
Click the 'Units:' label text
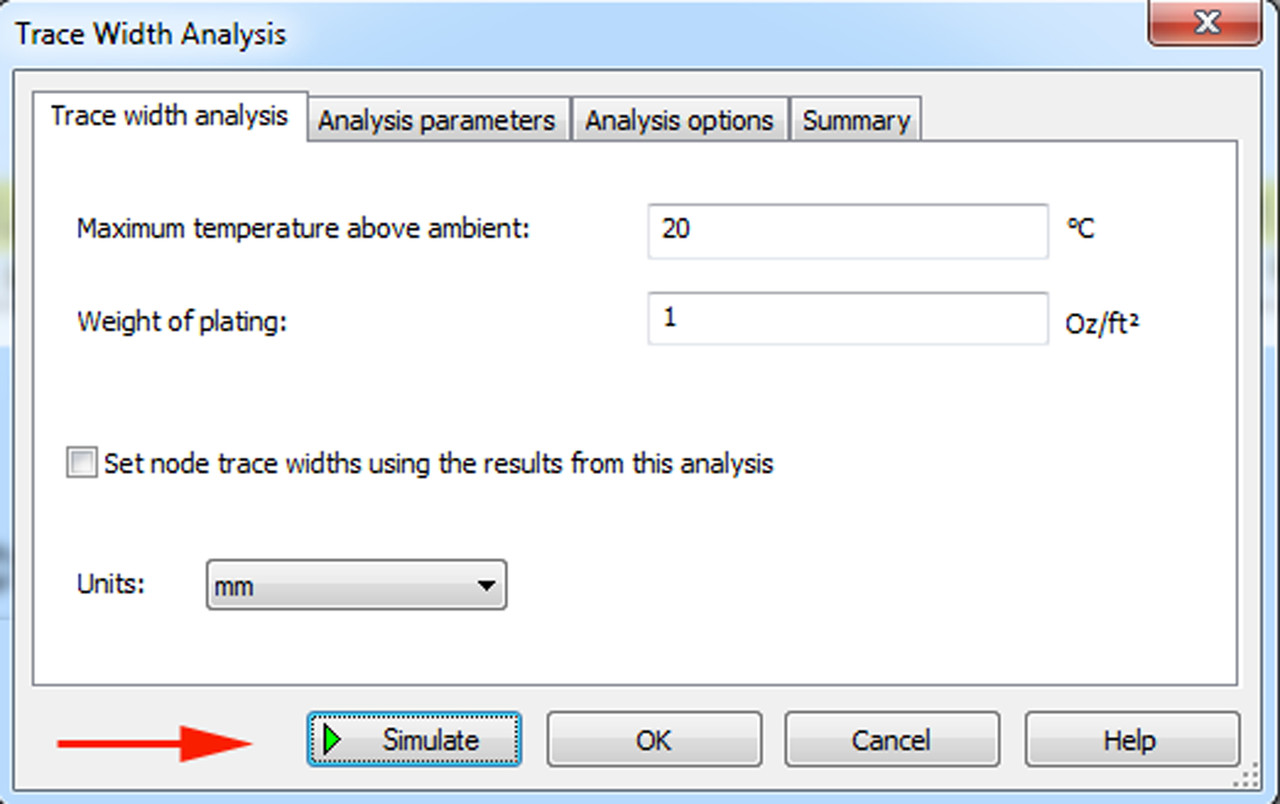click(111, 584)
